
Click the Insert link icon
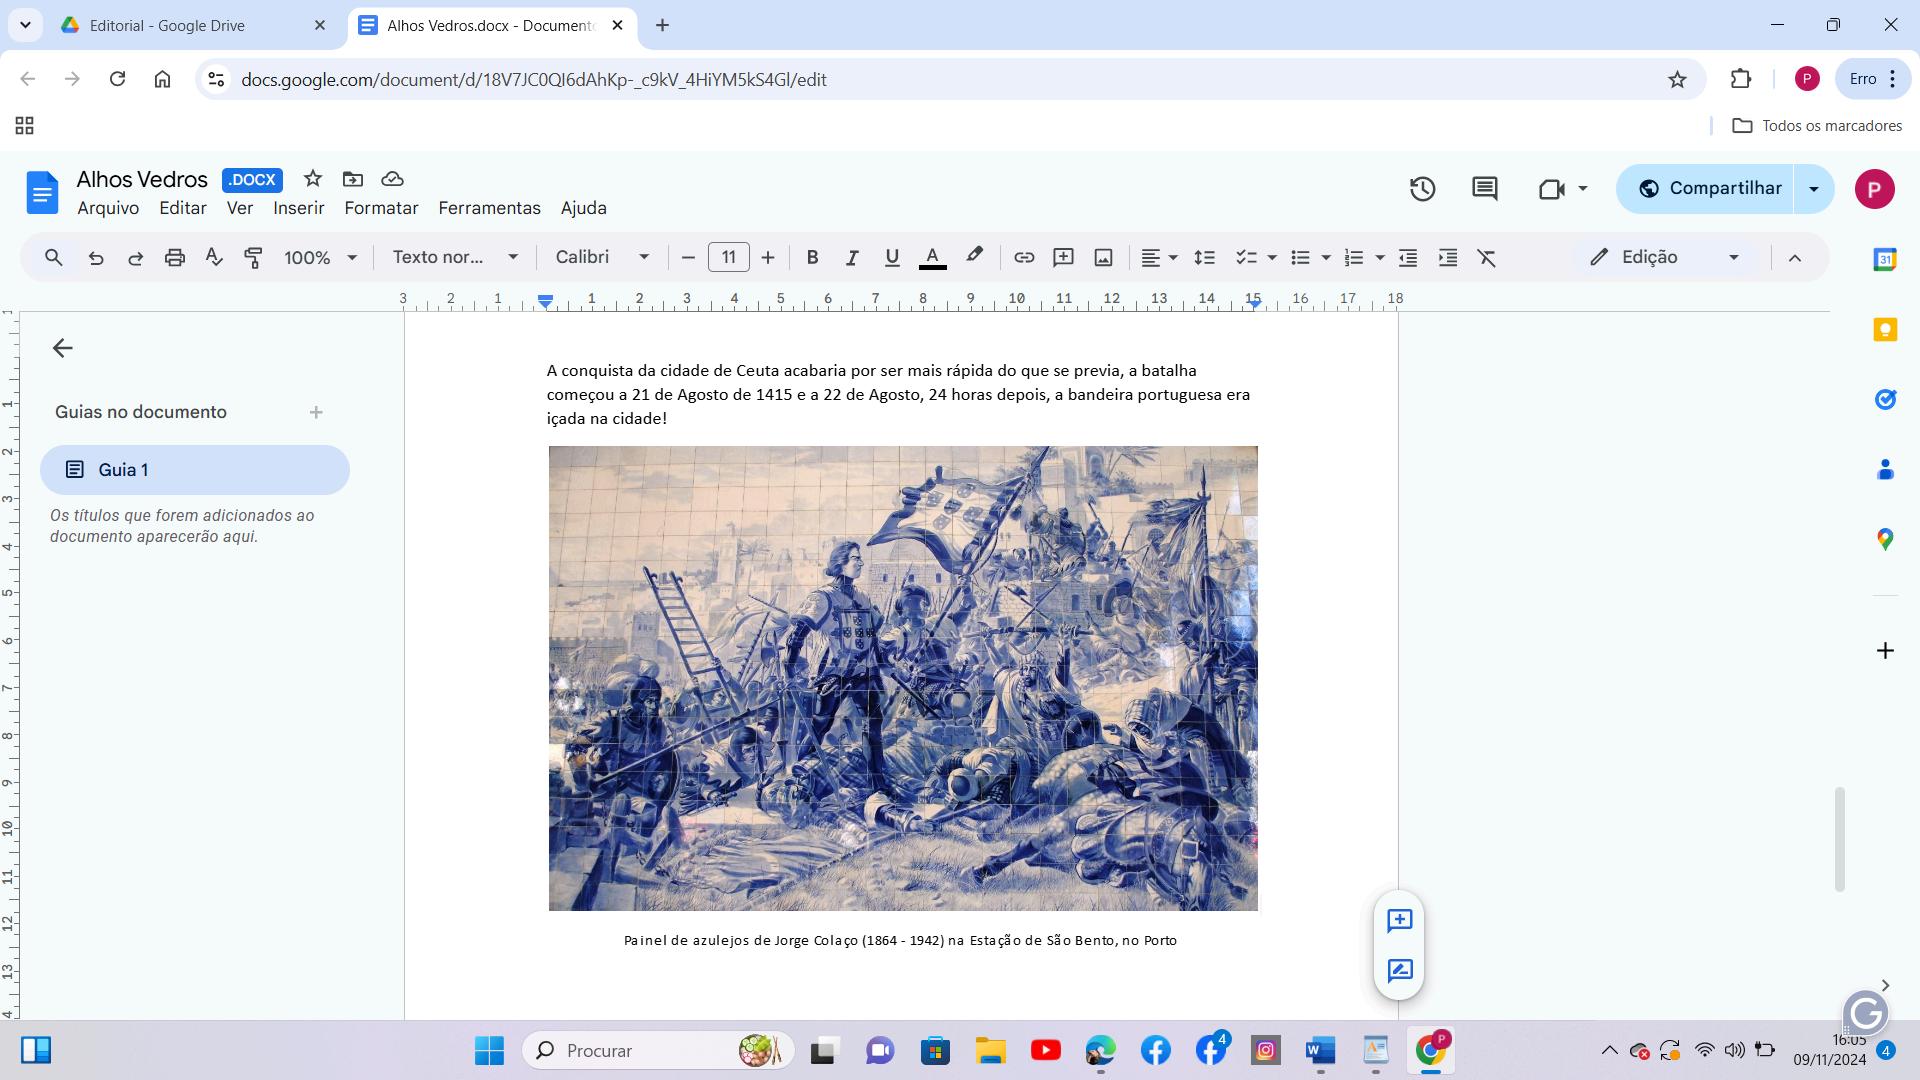1023,258
